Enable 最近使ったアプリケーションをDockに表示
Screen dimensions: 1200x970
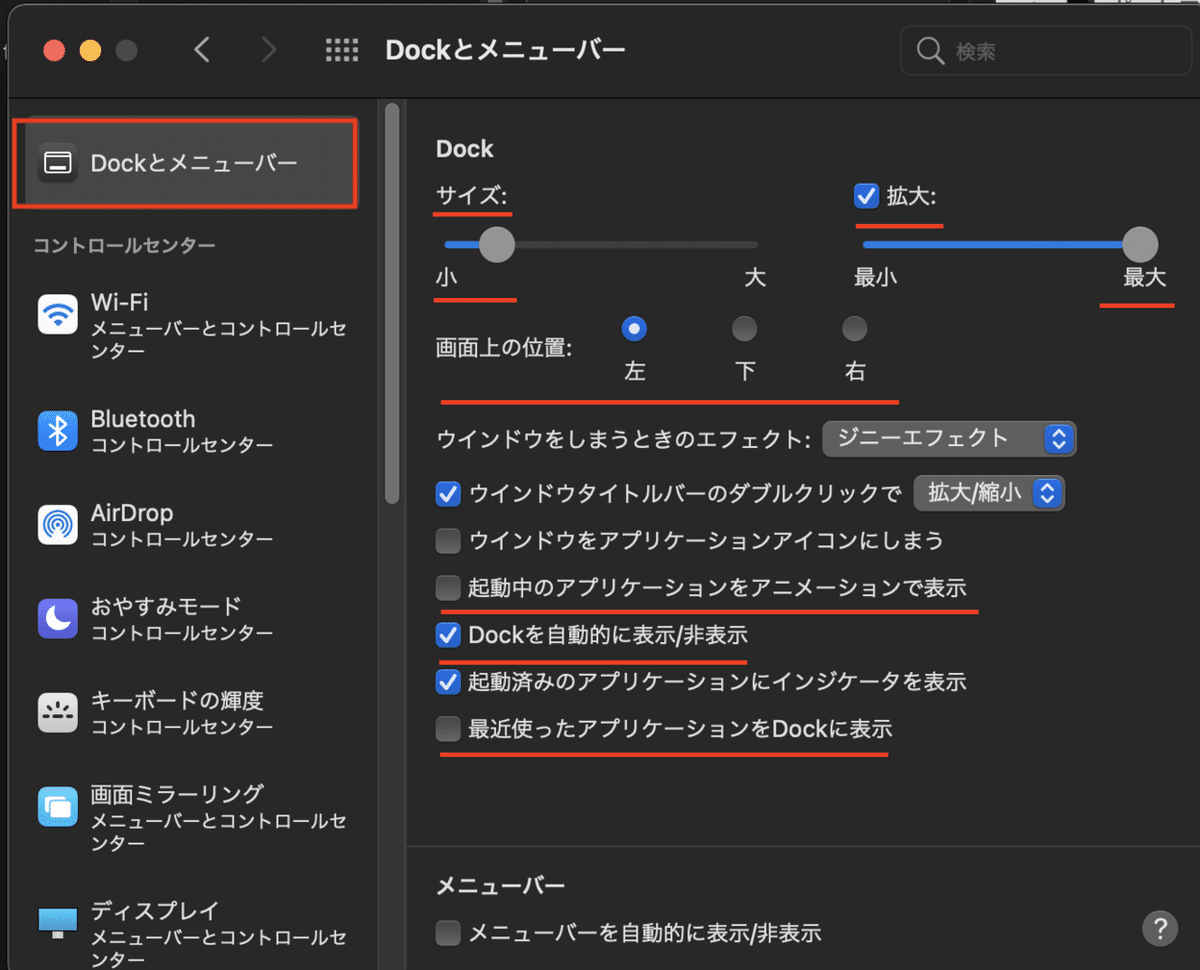pyautogui.click(x=449, y=729)
